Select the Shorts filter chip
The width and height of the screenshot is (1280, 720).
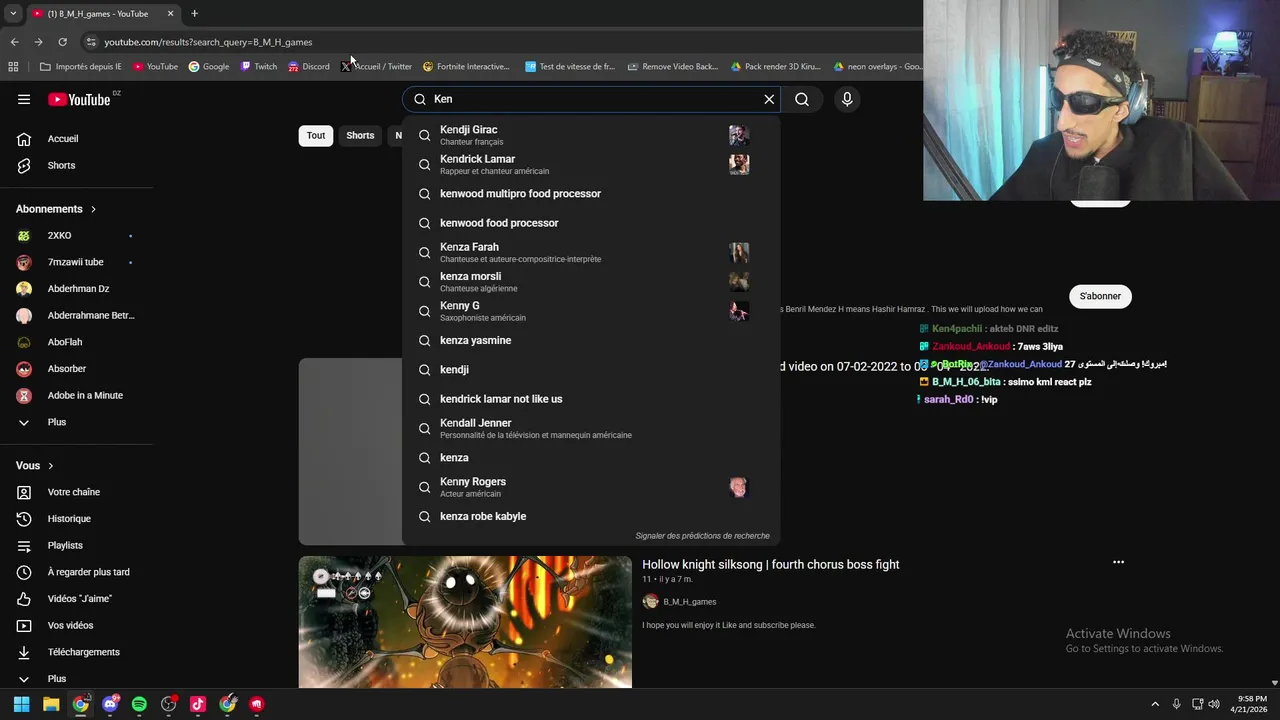360,136
